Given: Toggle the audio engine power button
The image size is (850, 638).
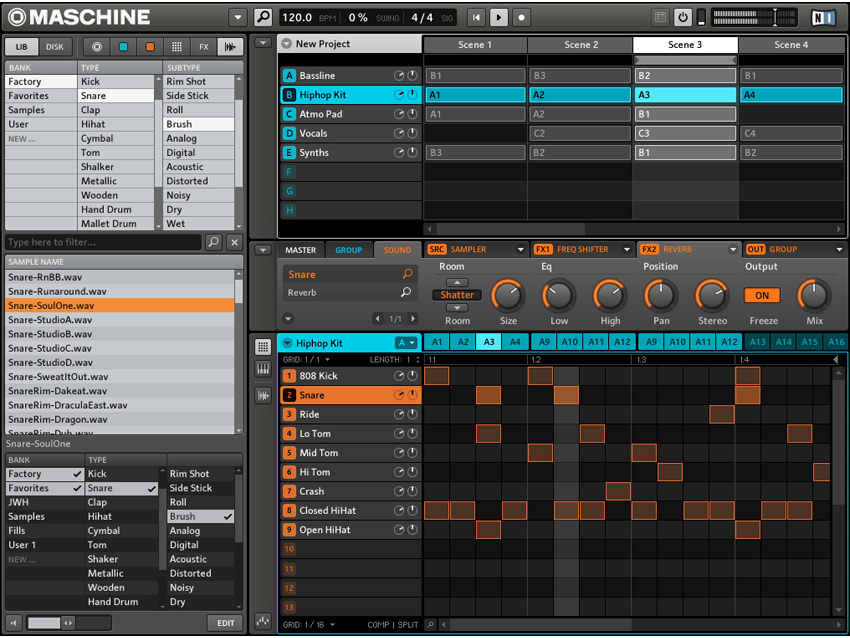Looking at the screenshot, I should [x=683, y=17].
